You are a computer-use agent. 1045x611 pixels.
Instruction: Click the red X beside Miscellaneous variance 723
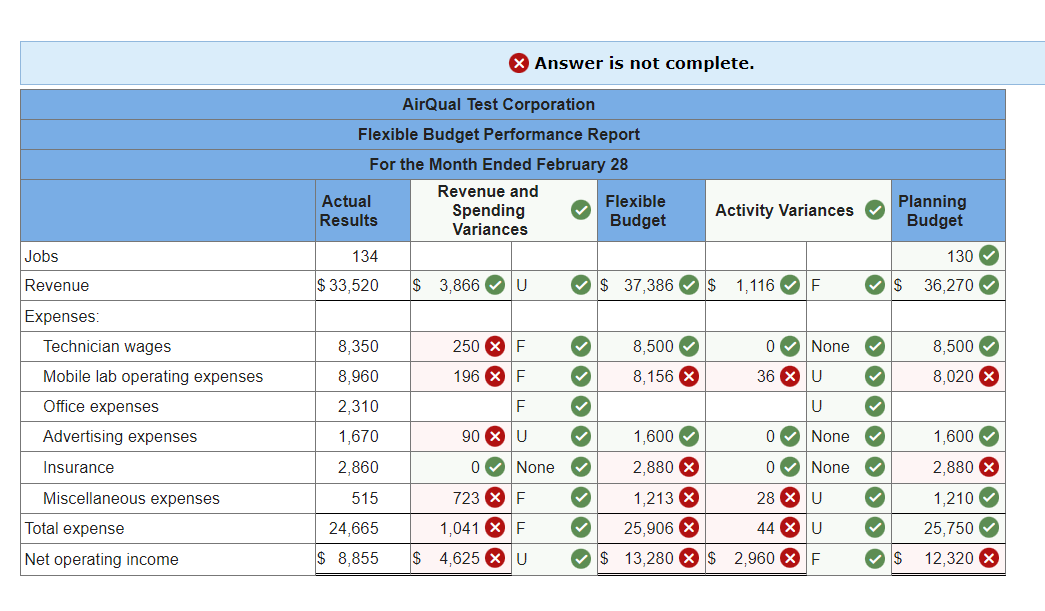coord(495,498)
